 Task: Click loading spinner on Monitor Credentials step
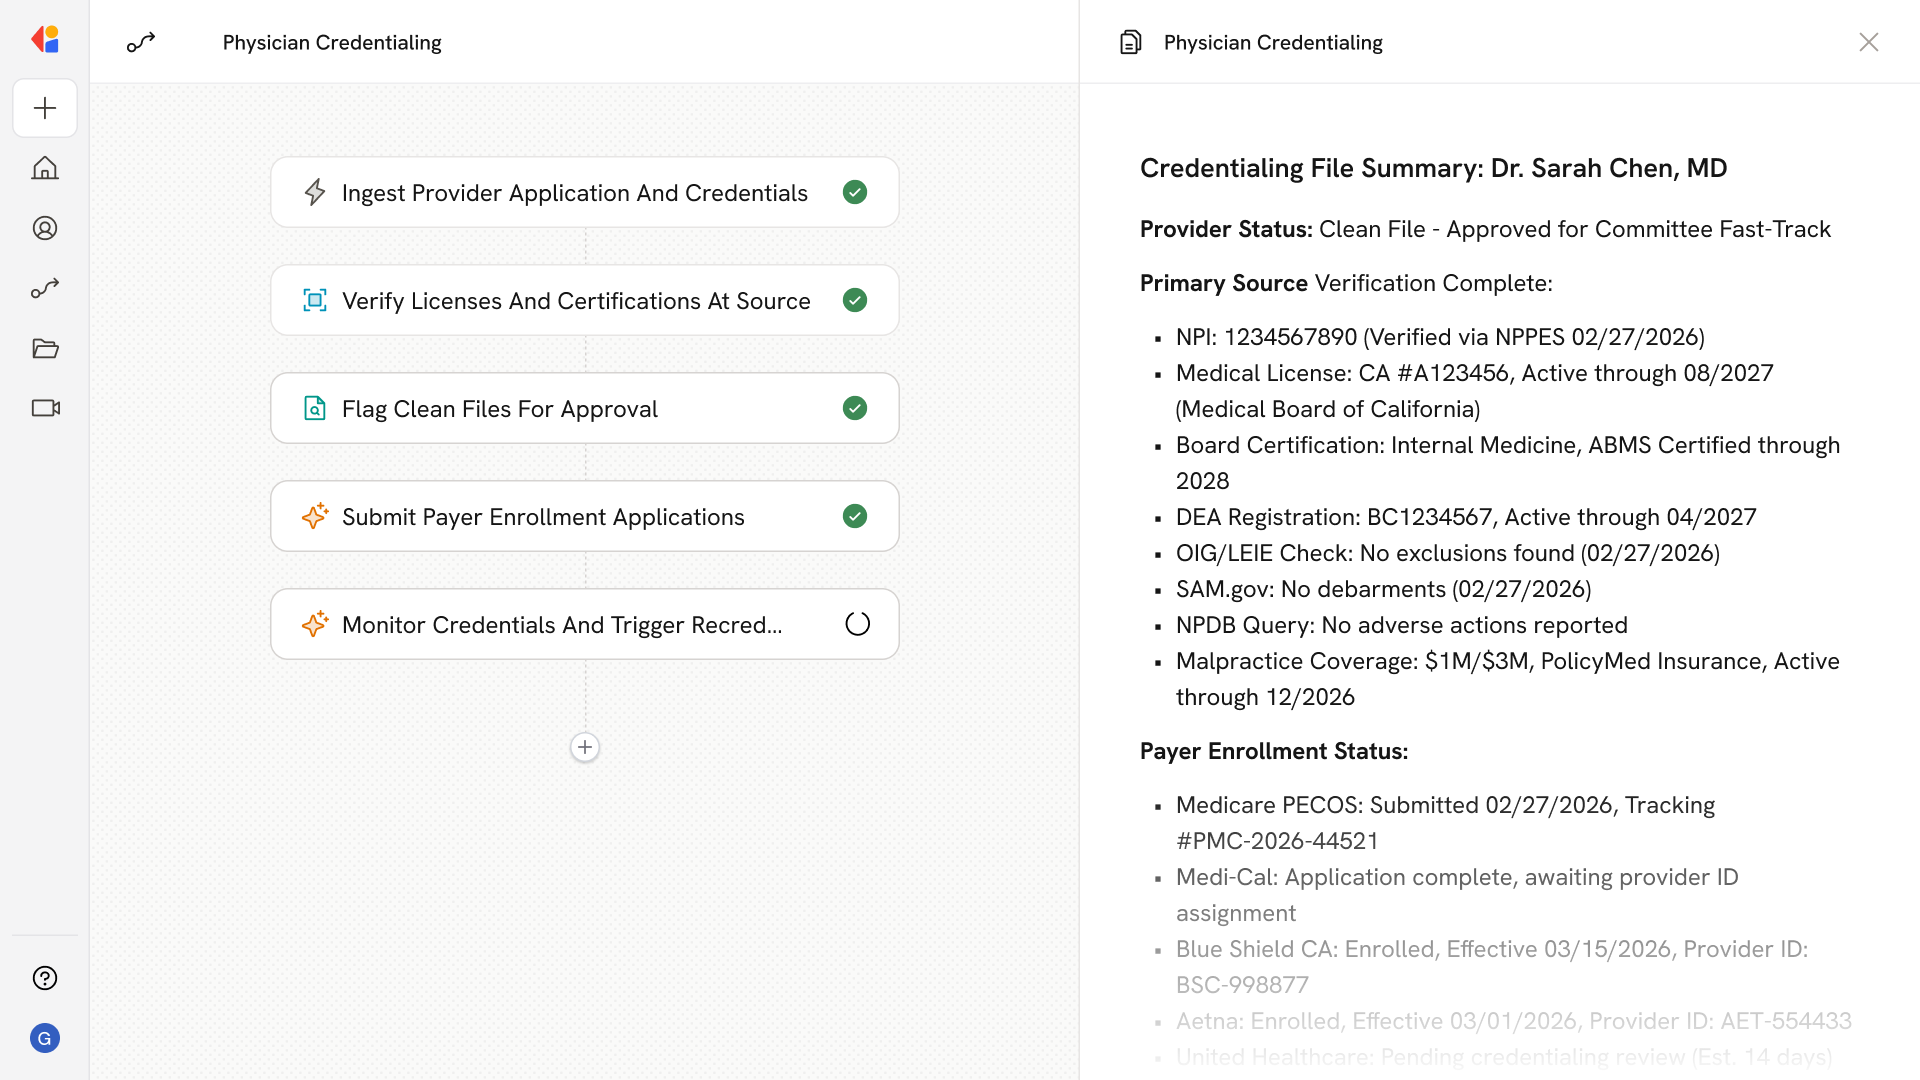click(x=857, y=624)
